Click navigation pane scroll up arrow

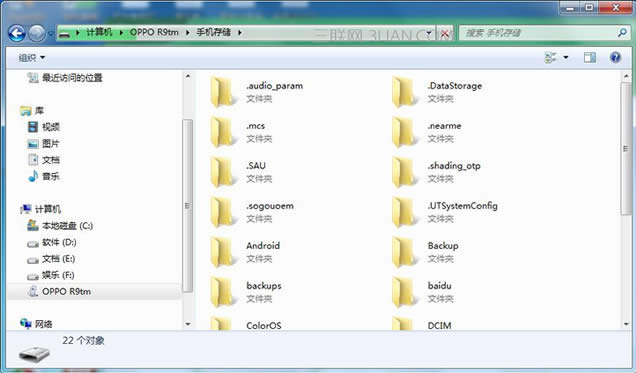click(188, 76)
